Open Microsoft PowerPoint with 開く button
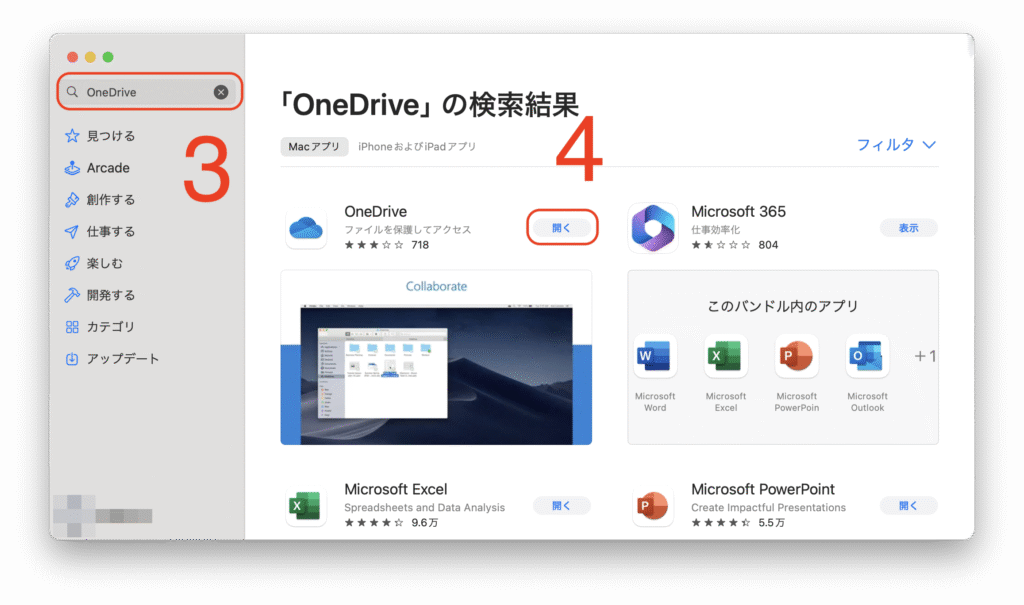Screen dimensions: 1024x605 (908, 505)
